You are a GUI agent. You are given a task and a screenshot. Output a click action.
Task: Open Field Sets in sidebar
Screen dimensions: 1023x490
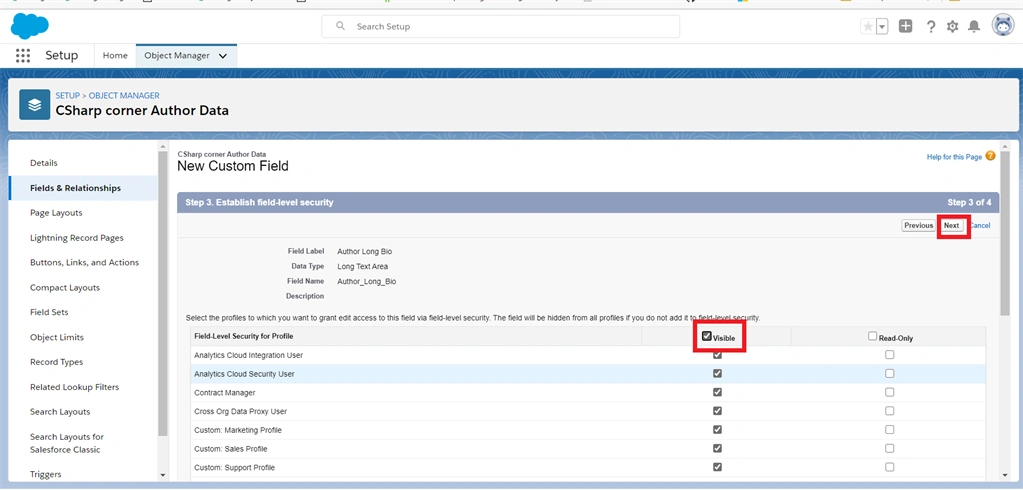[49, 313]
